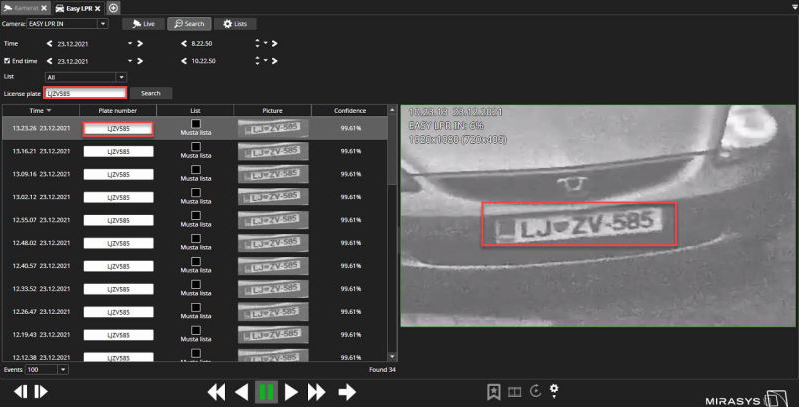Sort results by Confidence column header
Image resolution: width=799 pixels, height=407 pixels.
click(350, 110)
